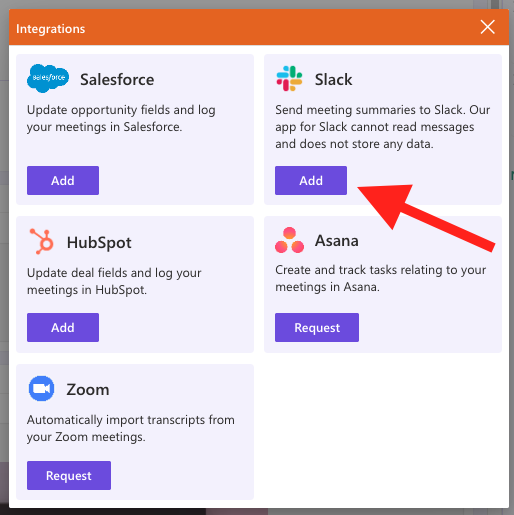Click 'Send meeting summaries to Slack' description

[383, 127]
